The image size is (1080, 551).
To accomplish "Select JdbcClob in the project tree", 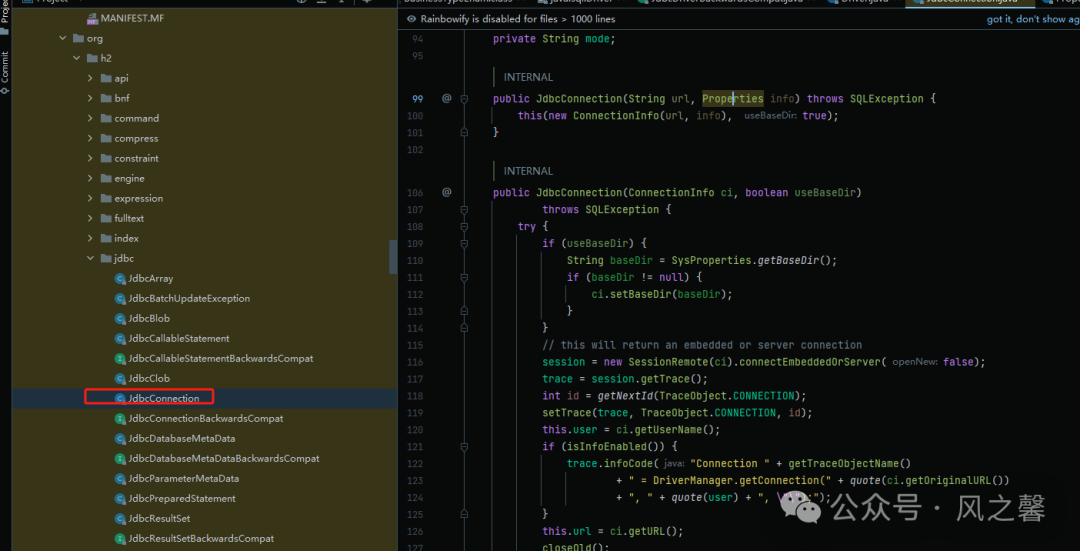I will 149,379.
